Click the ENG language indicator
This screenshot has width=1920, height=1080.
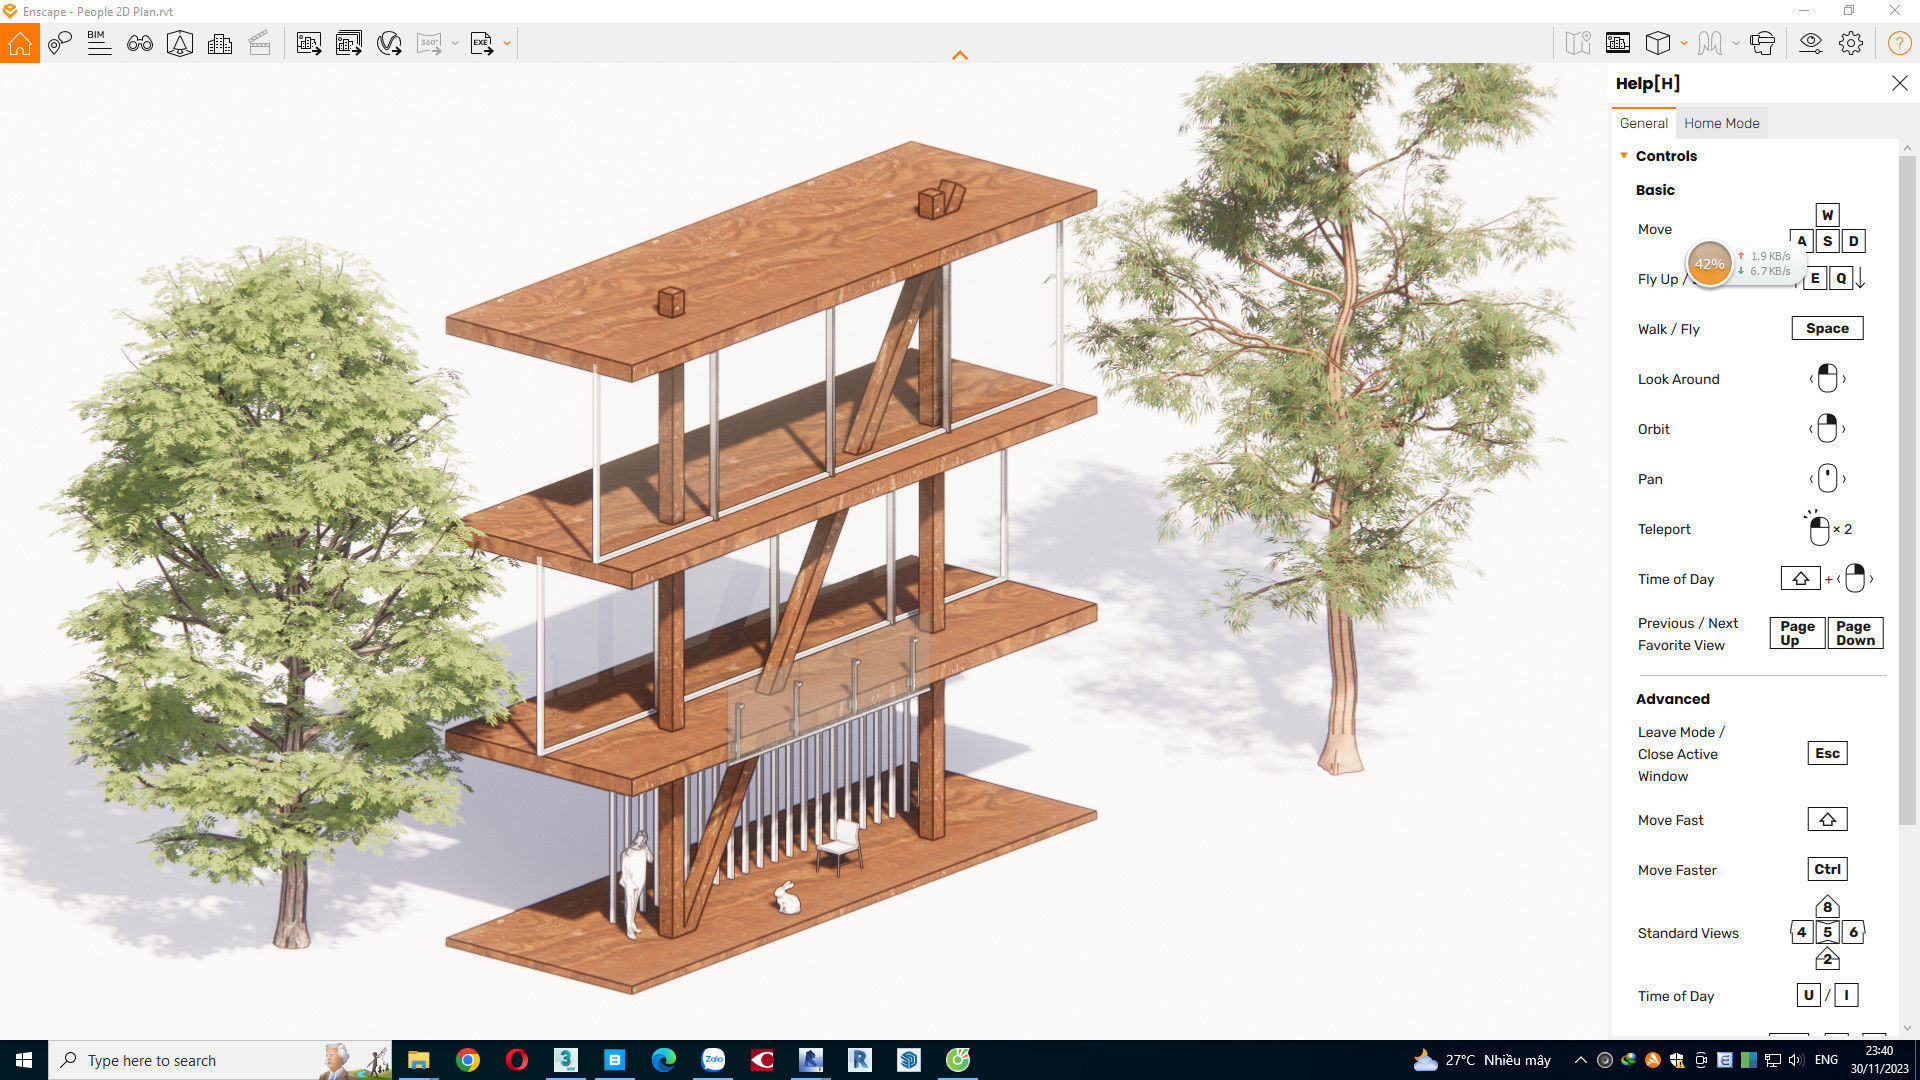1826,1060
